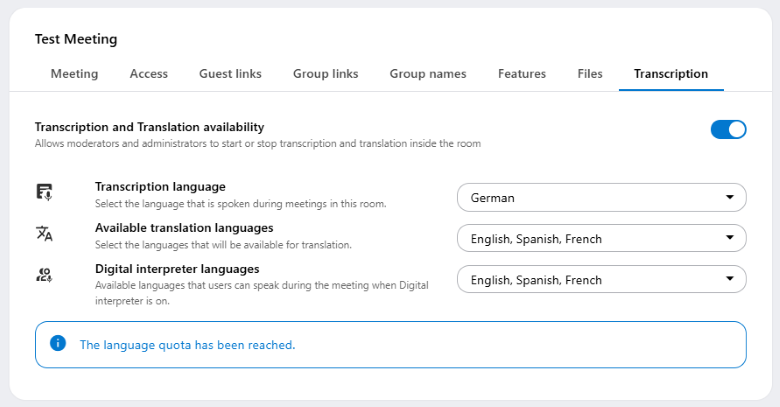
Task: Disable Transcription and Translation availability toggle
Action: click(x=728, y=130)
